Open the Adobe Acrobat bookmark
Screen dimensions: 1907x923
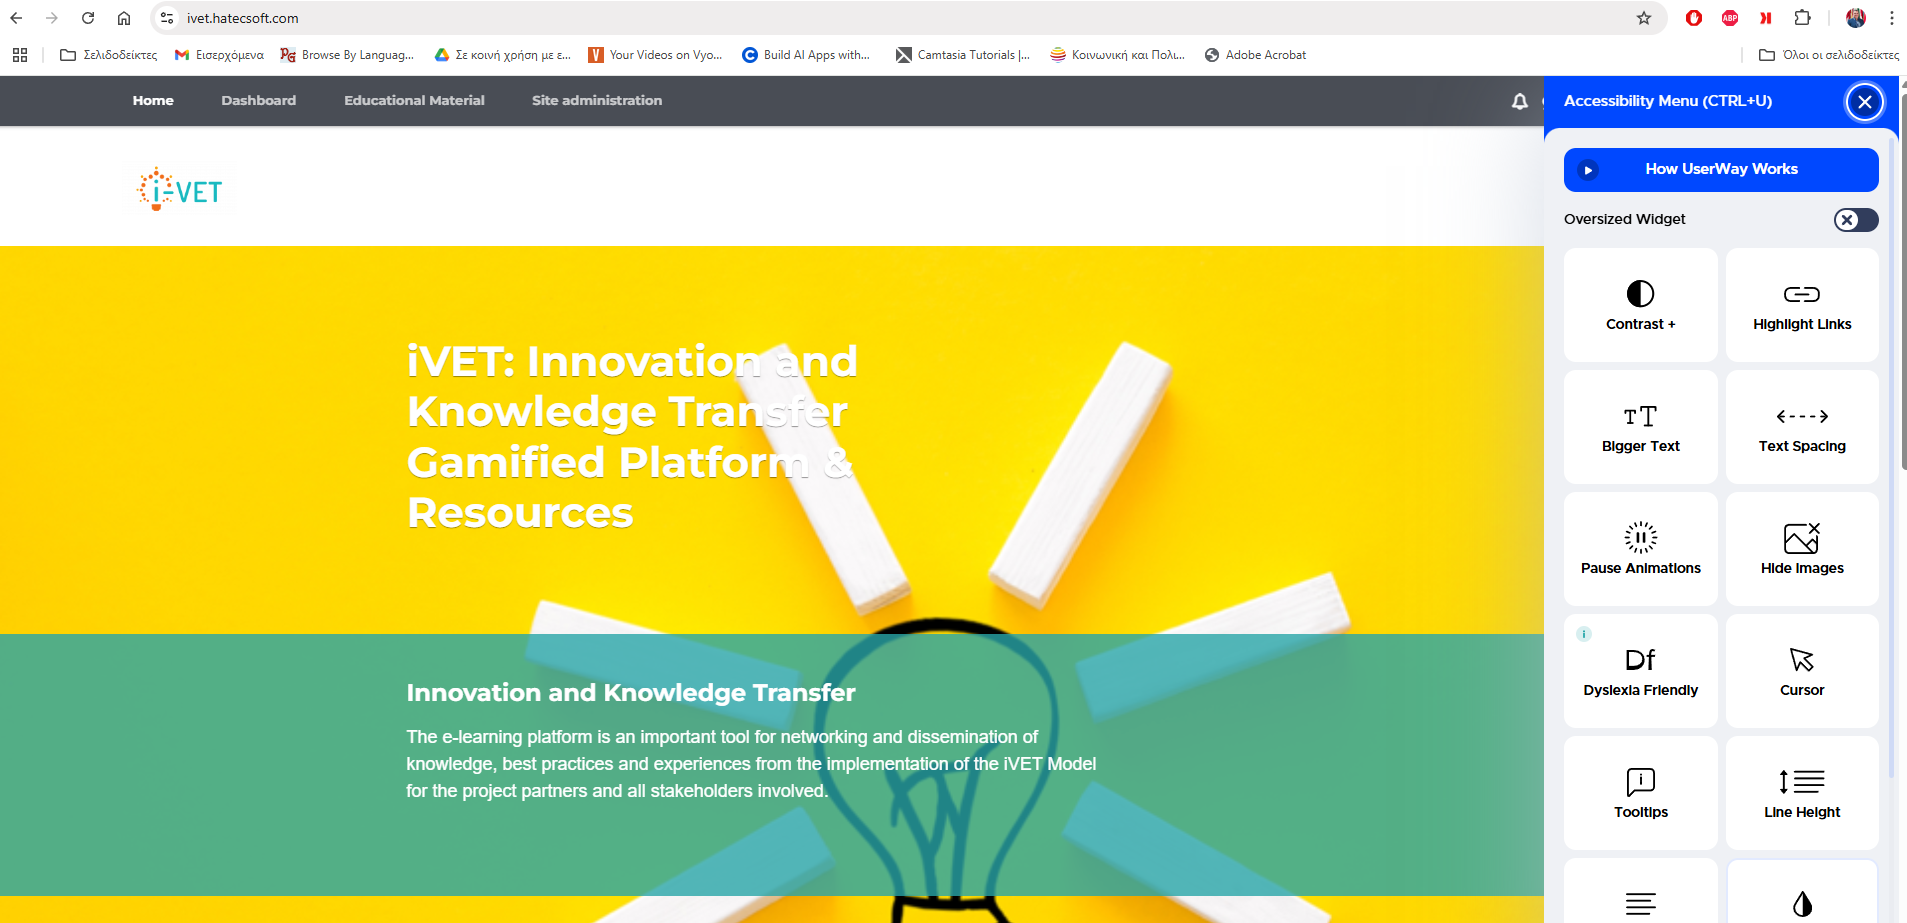tap(1255, 55)
